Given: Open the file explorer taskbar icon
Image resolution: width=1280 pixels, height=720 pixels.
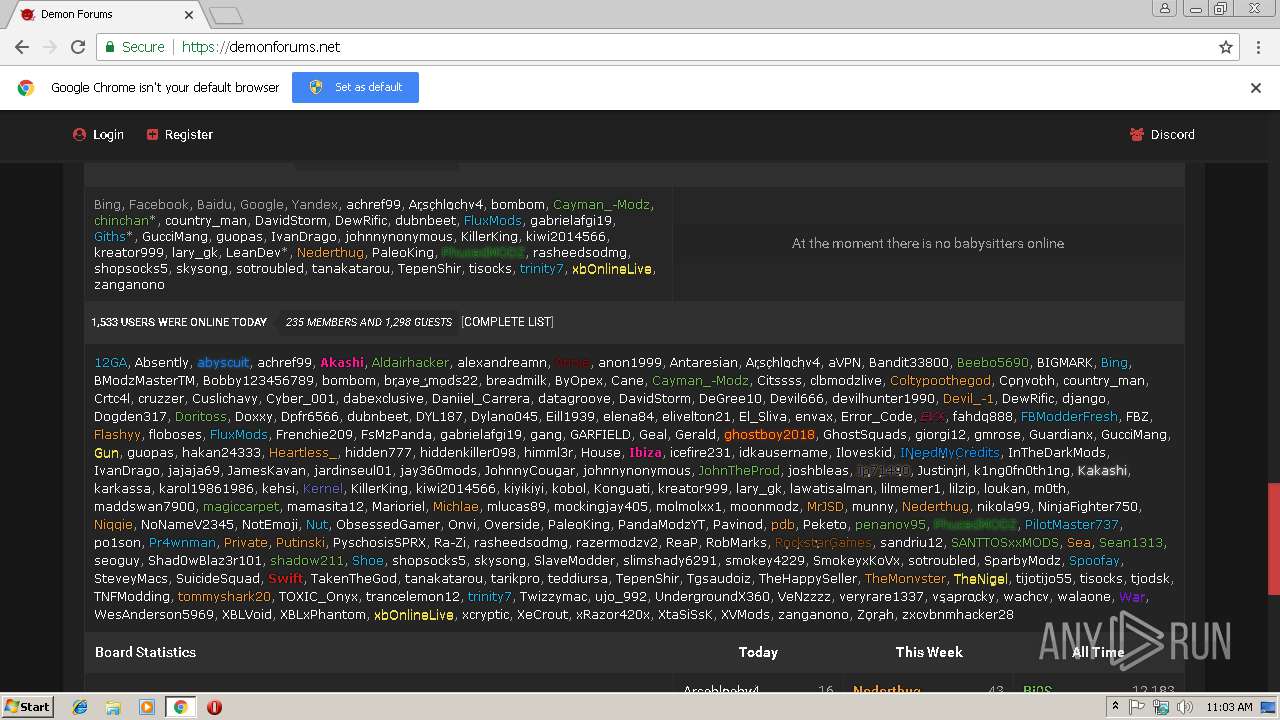Looking at the screenshot, I should (113, 707).
